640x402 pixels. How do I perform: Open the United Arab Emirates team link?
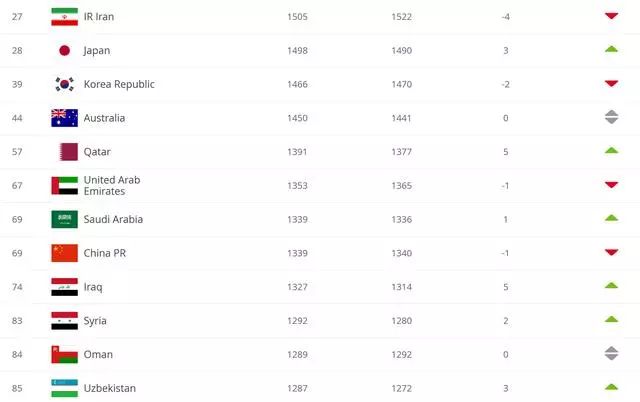coord(112,186)
